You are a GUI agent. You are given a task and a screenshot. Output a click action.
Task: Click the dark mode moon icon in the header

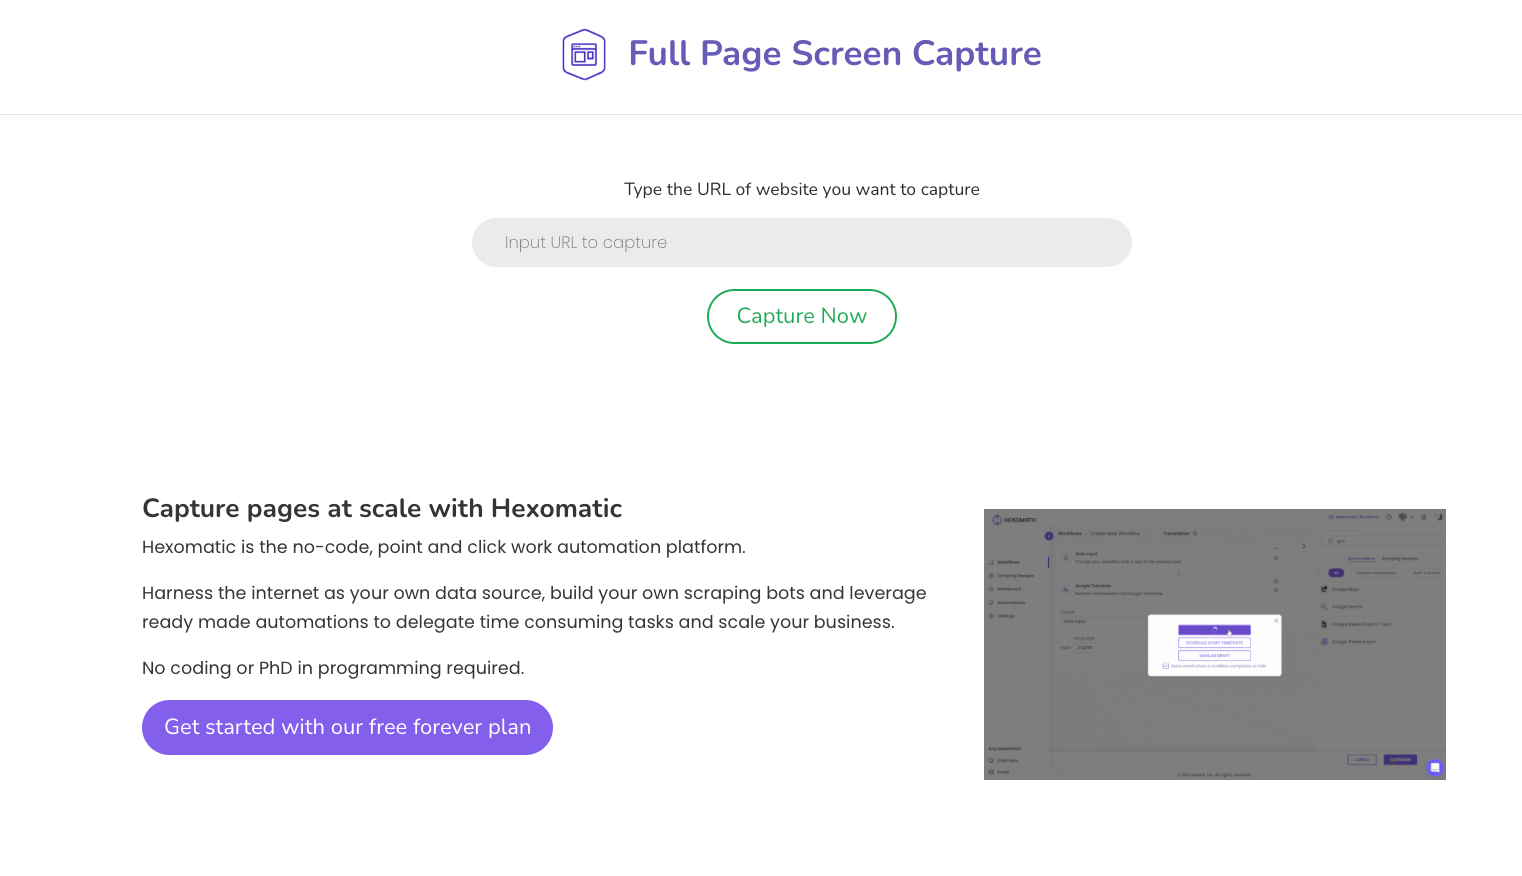[1439, 517]
